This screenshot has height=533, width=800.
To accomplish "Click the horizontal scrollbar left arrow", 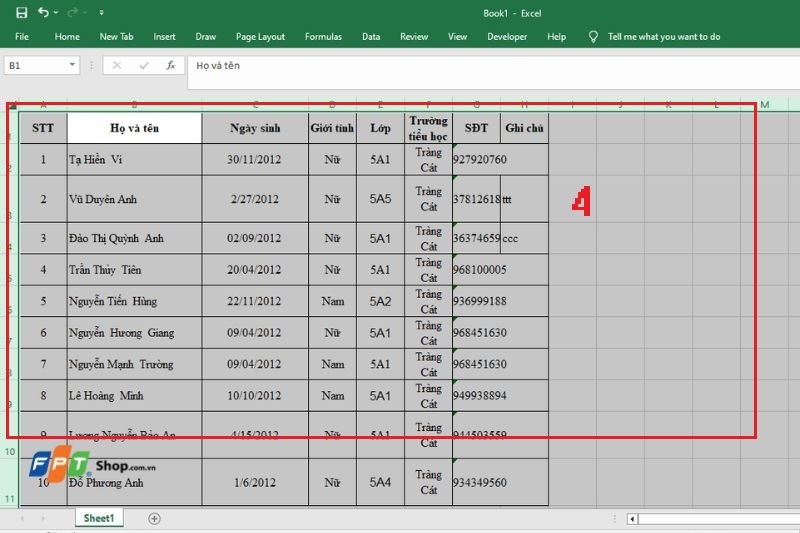I will tap(632, 519).
